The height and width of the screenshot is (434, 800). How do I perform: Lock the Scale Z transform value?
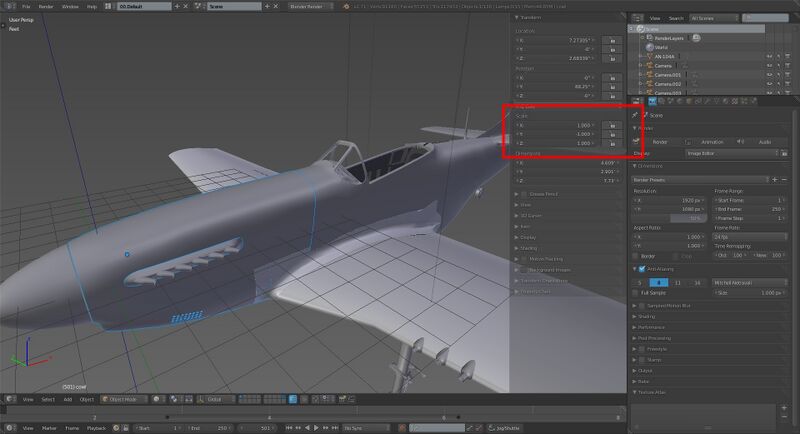(x=612, y=143)
